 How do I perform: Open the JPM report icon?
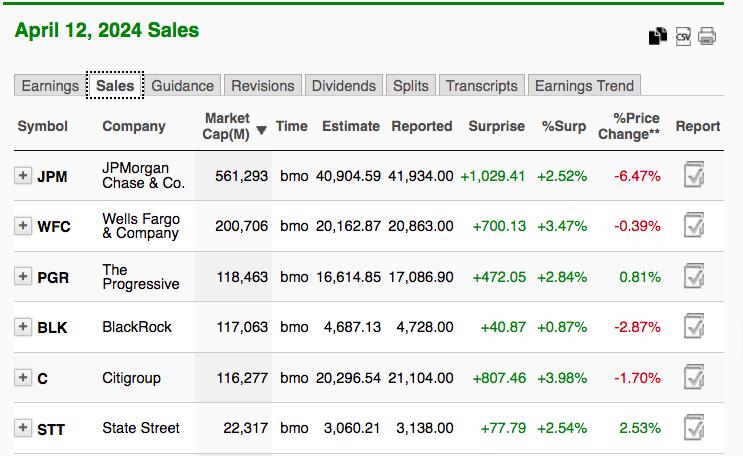[694, 176]
